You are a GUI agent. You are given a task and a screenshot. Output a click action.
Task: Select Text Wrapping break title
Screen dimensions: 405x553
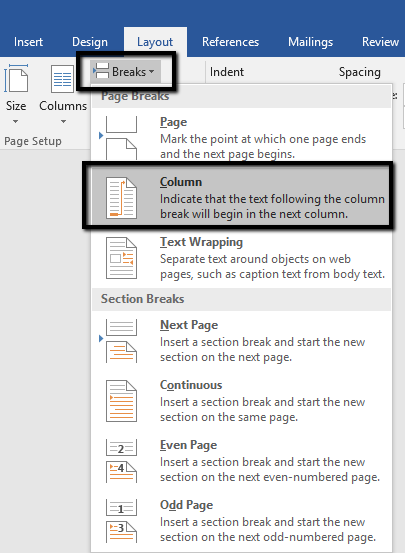(201, 242)
